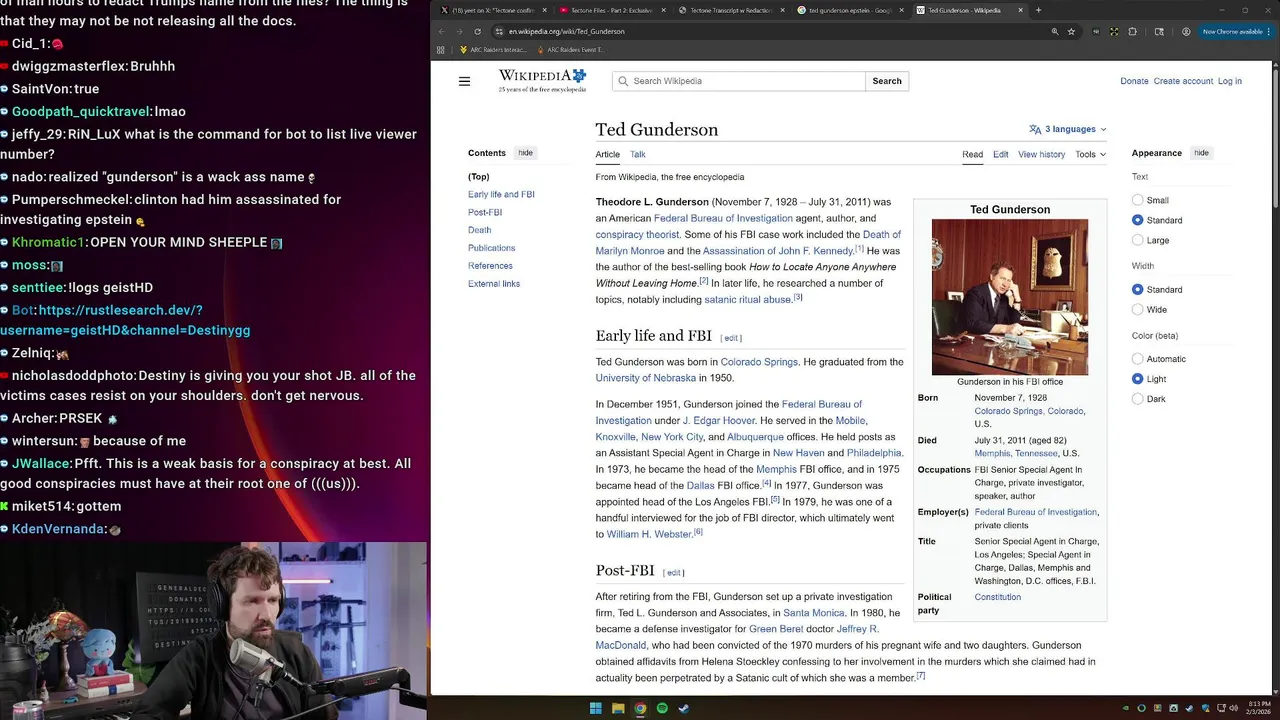Click Chrome icon in the taskbar
Screen dimensions: 1280x720
pyautogui.click(x=640, y=708)
